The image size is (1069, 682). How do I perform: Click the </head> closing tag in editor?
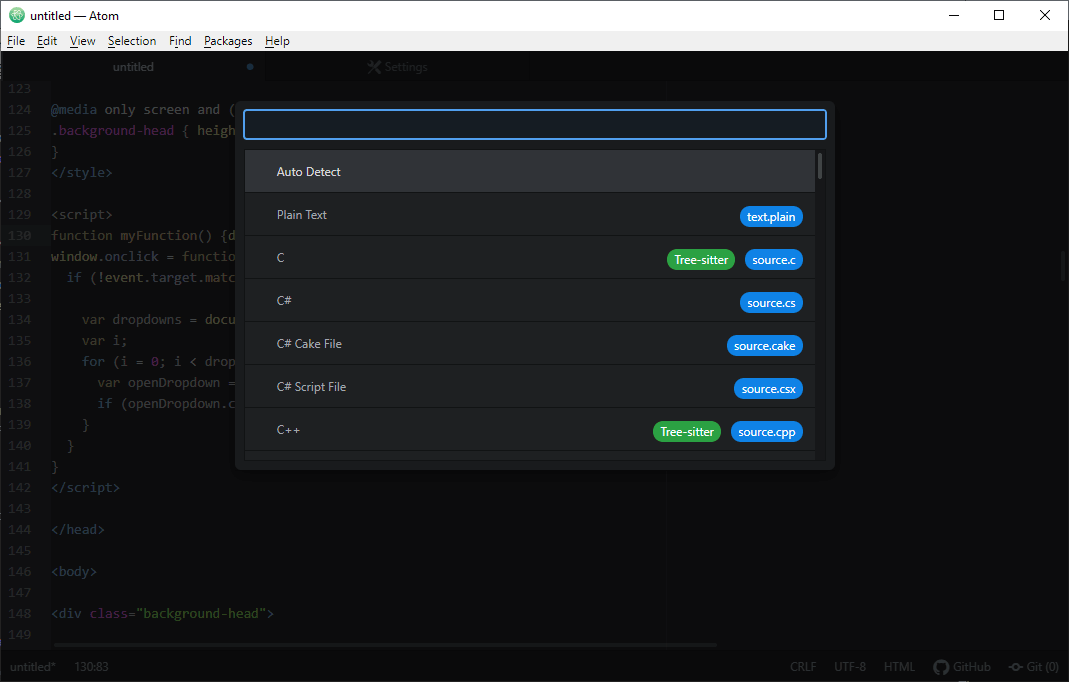pos(78,529)
